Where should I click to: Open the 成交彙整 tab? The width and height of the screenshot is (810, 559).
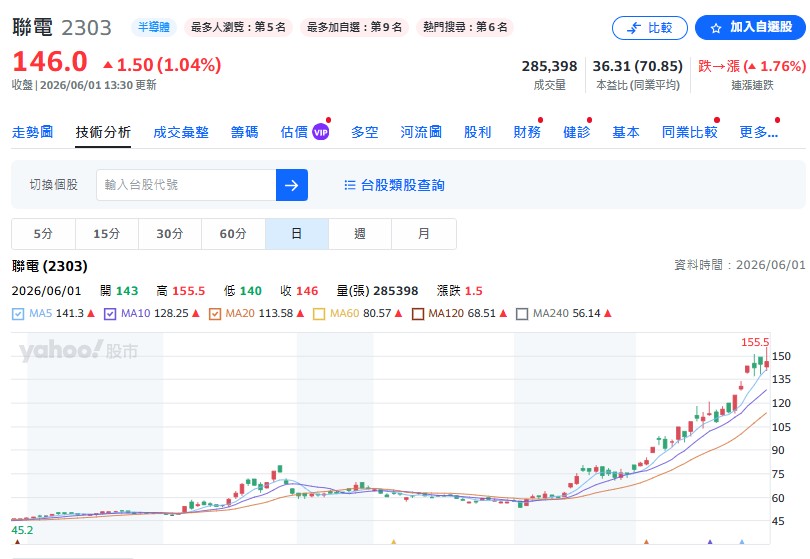181,132
